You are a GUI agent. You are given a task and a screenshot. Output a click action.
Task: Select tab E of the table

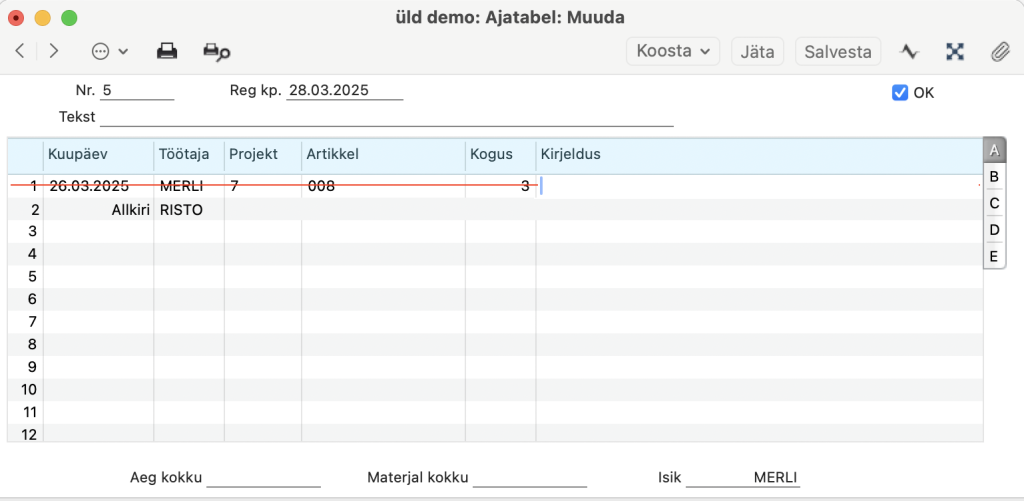(x=994, y=256)
